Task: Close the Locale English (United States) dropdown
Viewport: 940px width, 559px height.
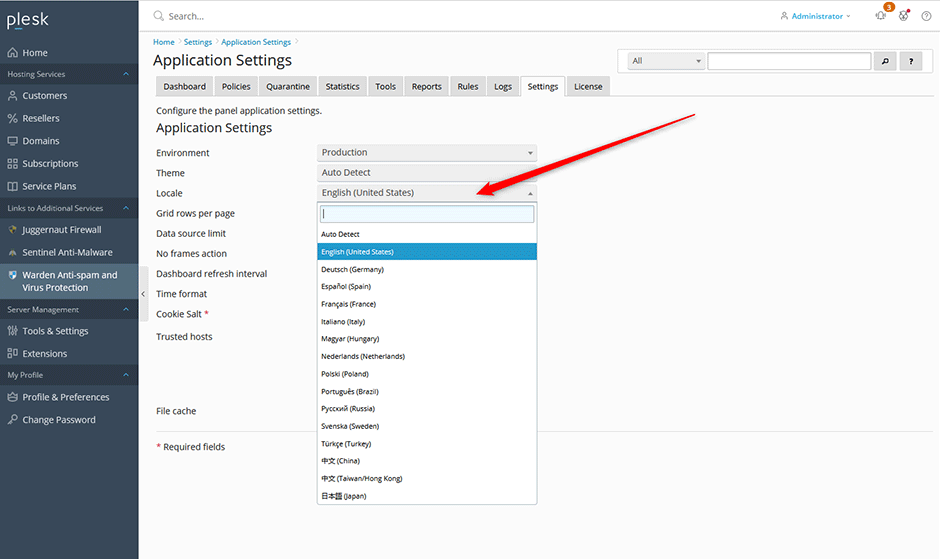Action: pos(427,193)
